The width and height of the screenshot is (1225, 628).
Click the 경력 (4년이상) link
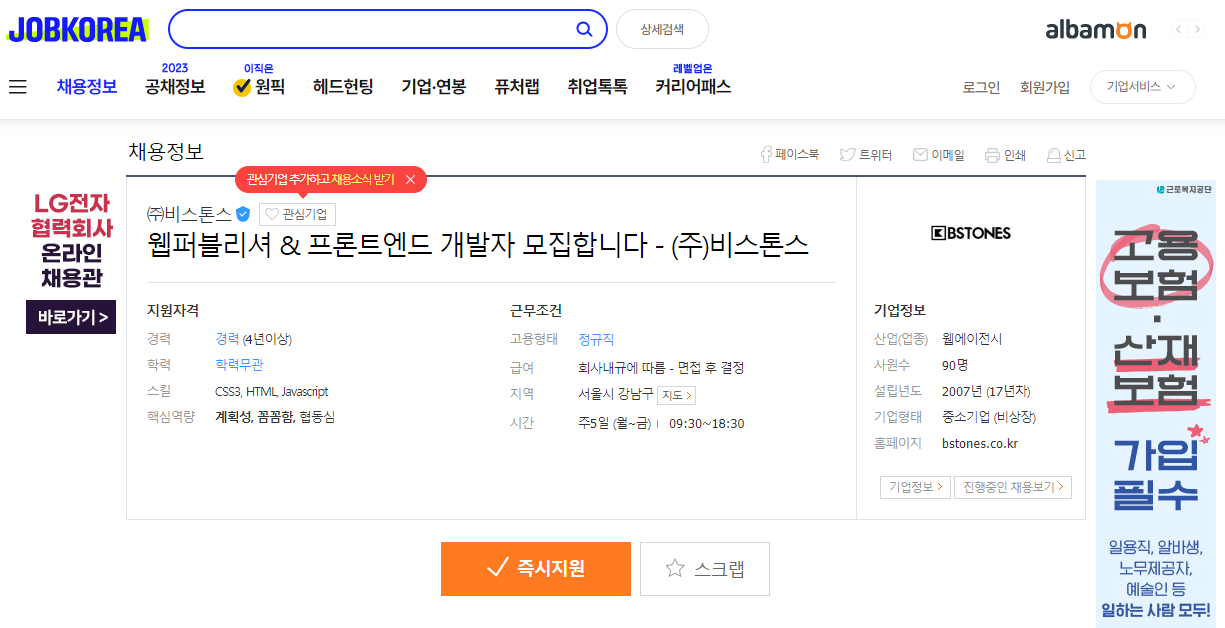pos(253,339)
